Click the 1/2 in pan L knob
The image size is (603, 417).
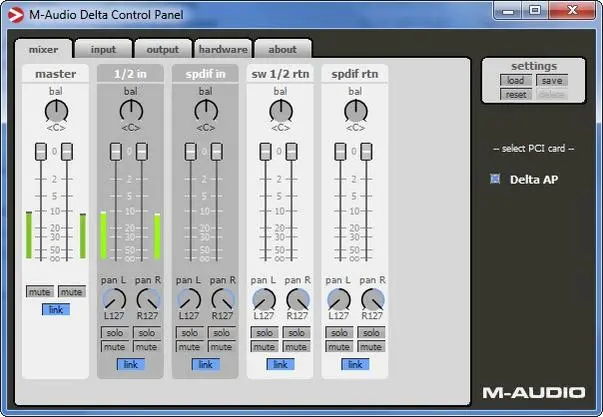coord(114,300)
